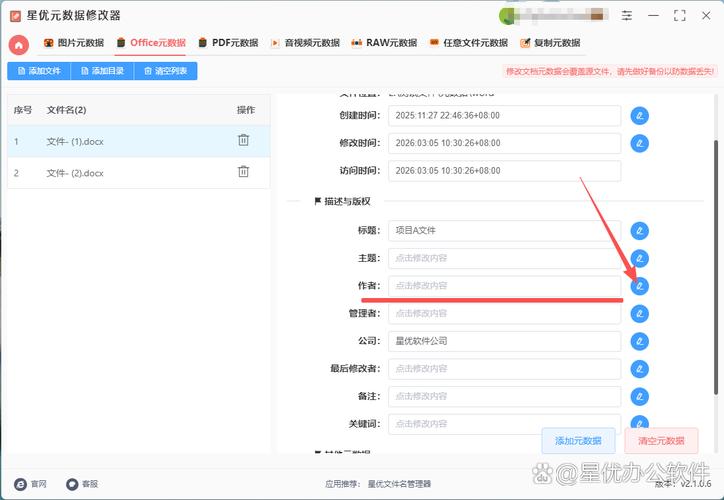724x500 pixels.
Task: Click the 描述与版权 section heading
Action: (343, 201)
